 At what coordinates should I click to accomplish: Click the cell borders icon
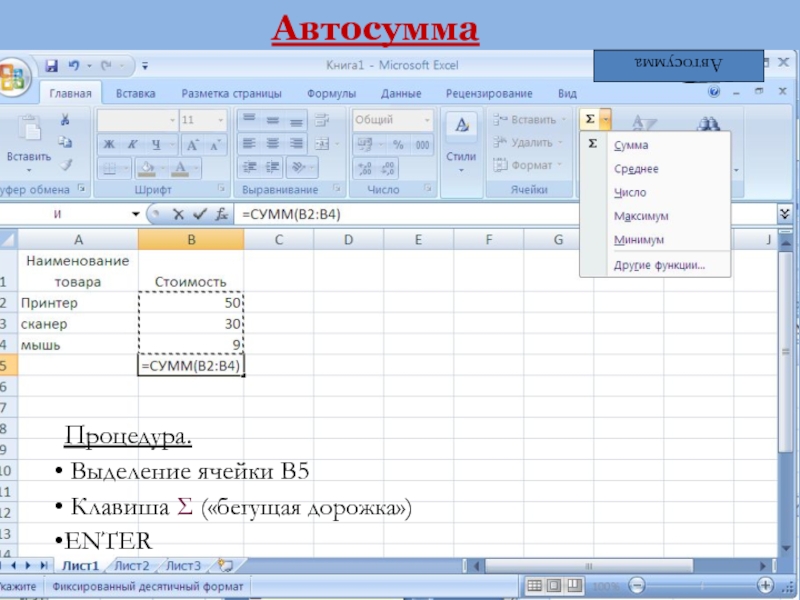(x=109, y=168)
